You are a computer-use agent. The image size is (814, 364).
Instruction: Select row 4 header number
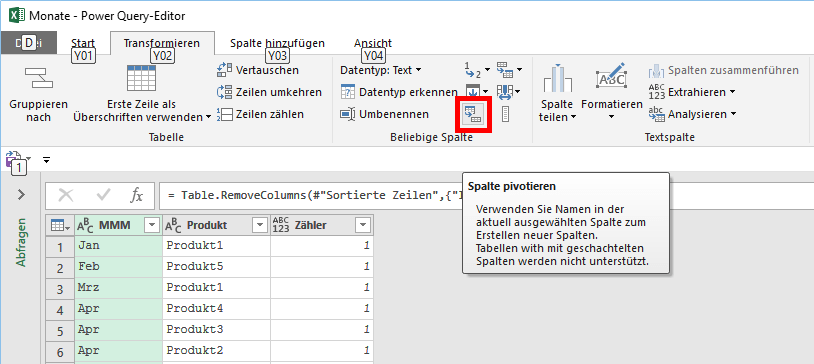pyautogui.click(x=60, y=309)
